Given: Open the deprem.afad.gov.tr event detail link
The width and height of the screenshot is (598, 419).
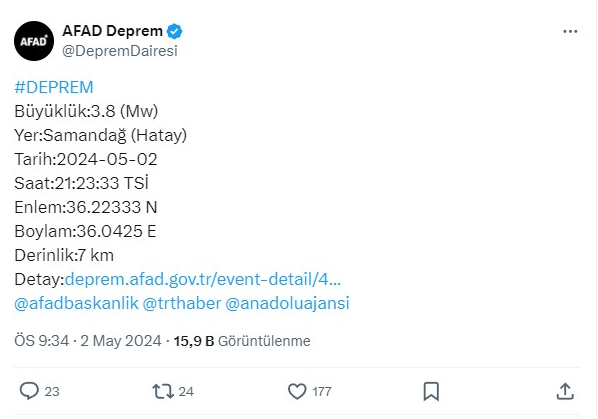Looking at the screenshot, I should [203, 279].
